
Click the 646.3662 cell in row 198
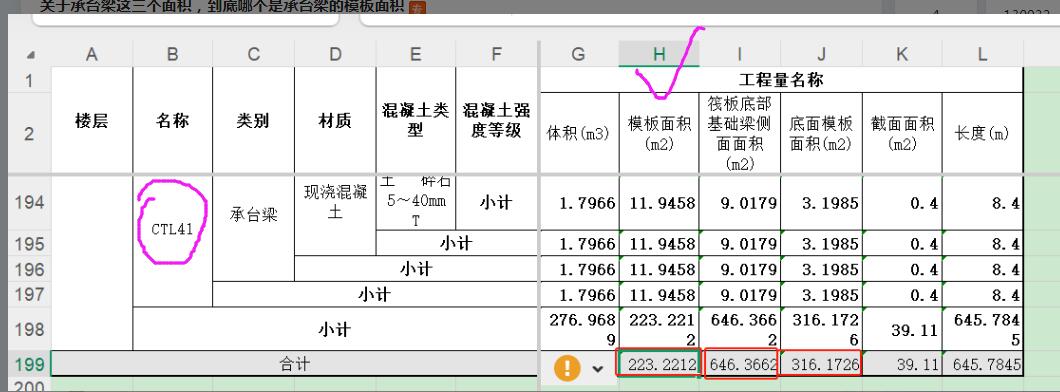click(x=740, y=329)
